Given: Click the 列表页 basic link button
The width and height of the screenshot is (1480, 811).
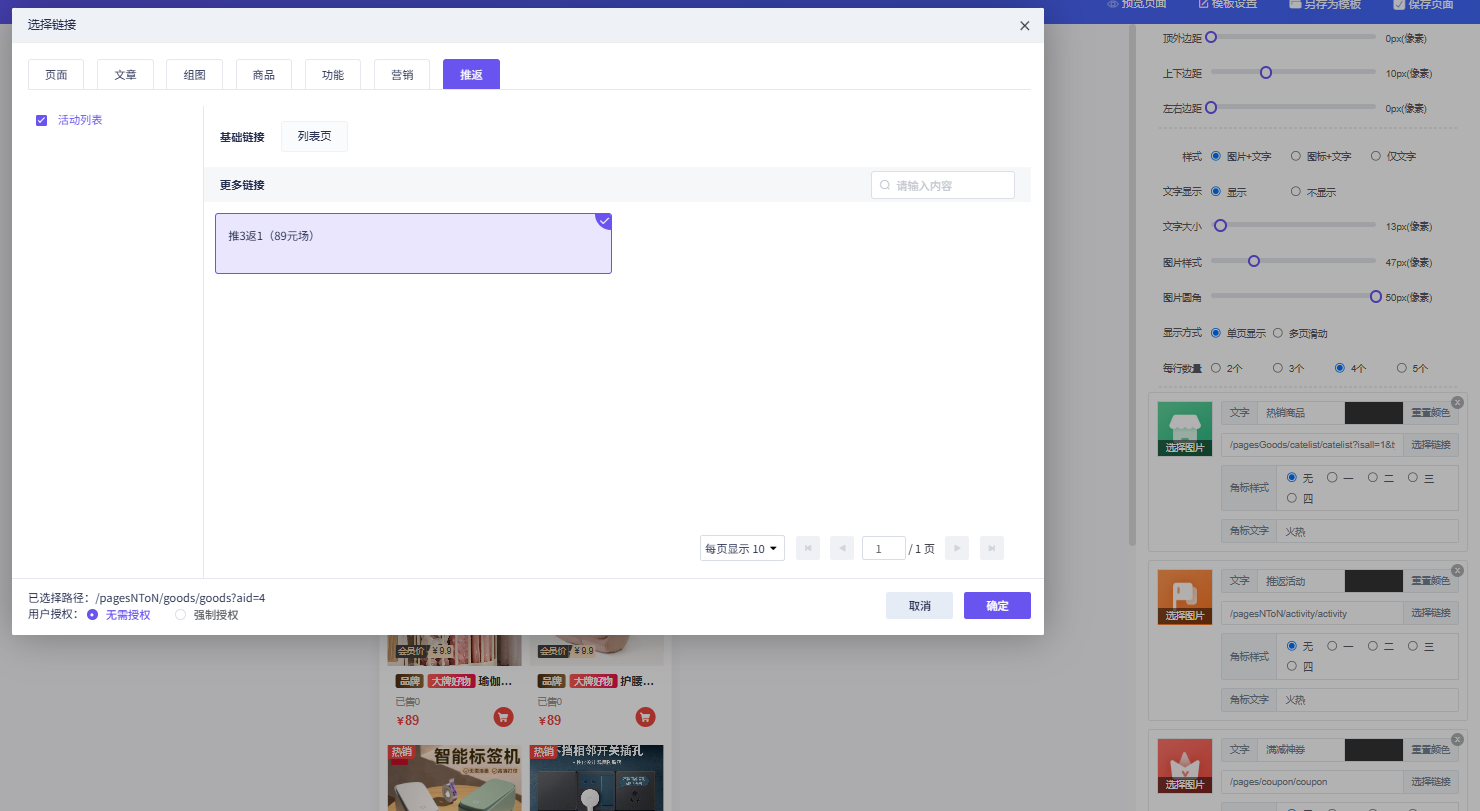Looking at the screenshot, I should coord(314,137).
